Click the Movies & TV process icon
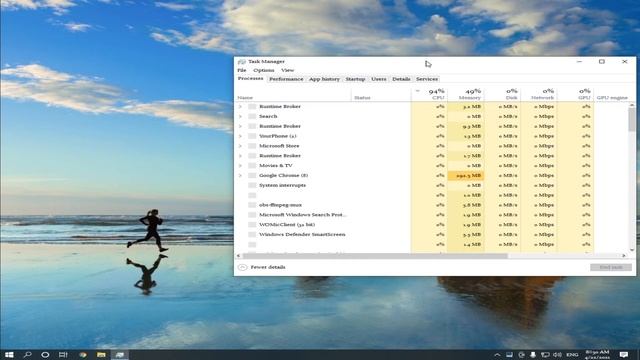Screen dimensions: 640x360 pyautogui.click(x=252, y=165)
